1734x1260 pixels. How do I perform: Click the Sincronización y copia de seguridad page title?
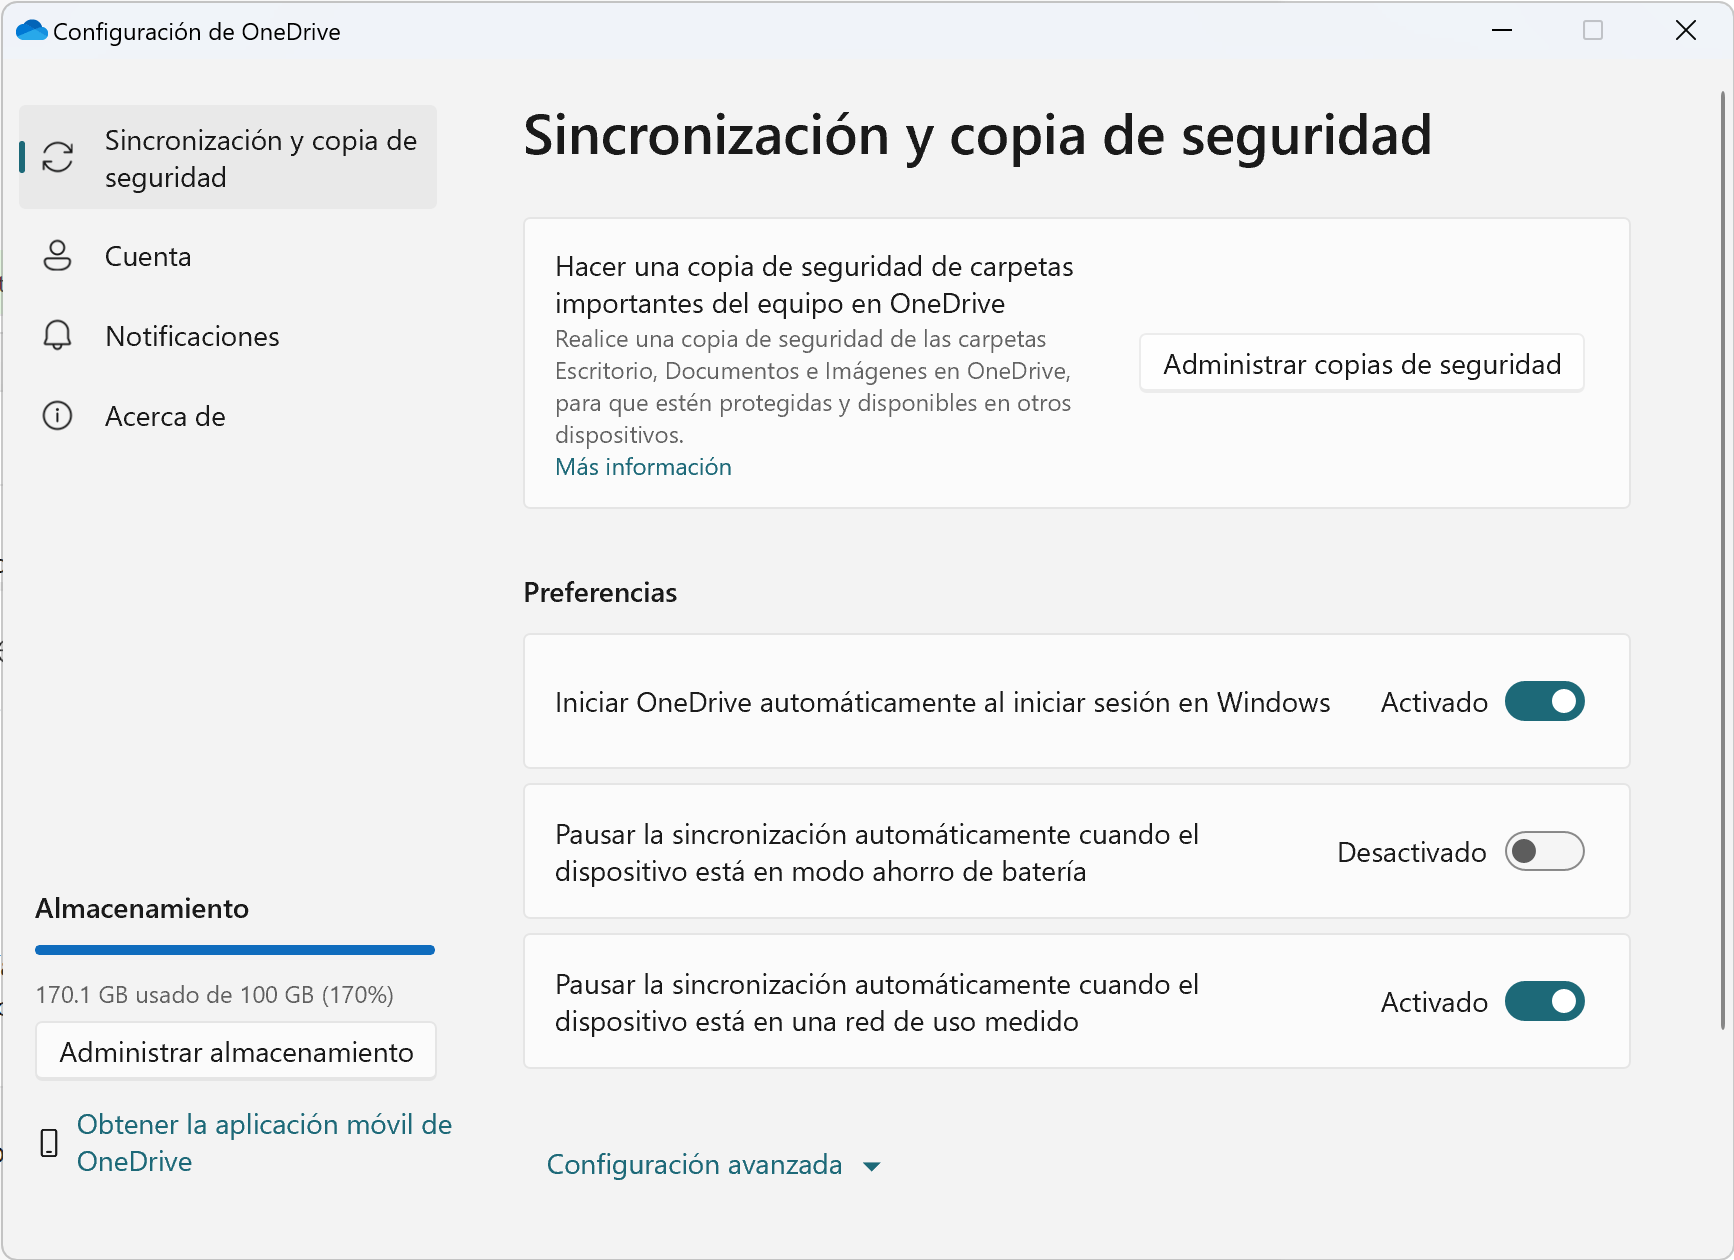[977, 136]
